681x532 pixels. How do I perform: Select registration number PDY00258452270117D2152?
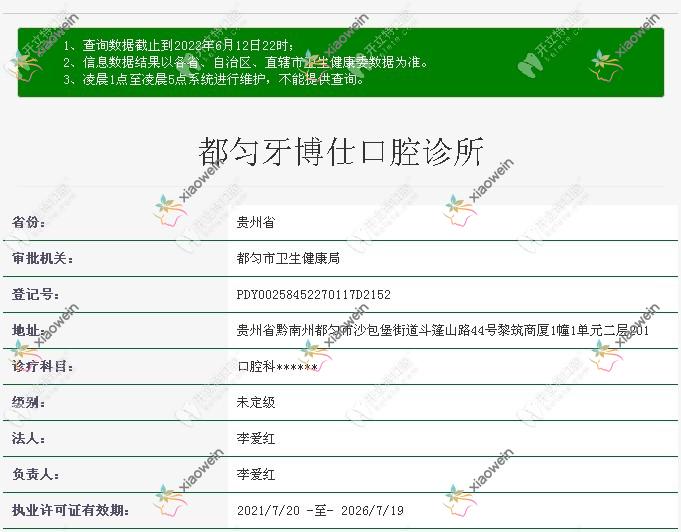click(314, 294)
